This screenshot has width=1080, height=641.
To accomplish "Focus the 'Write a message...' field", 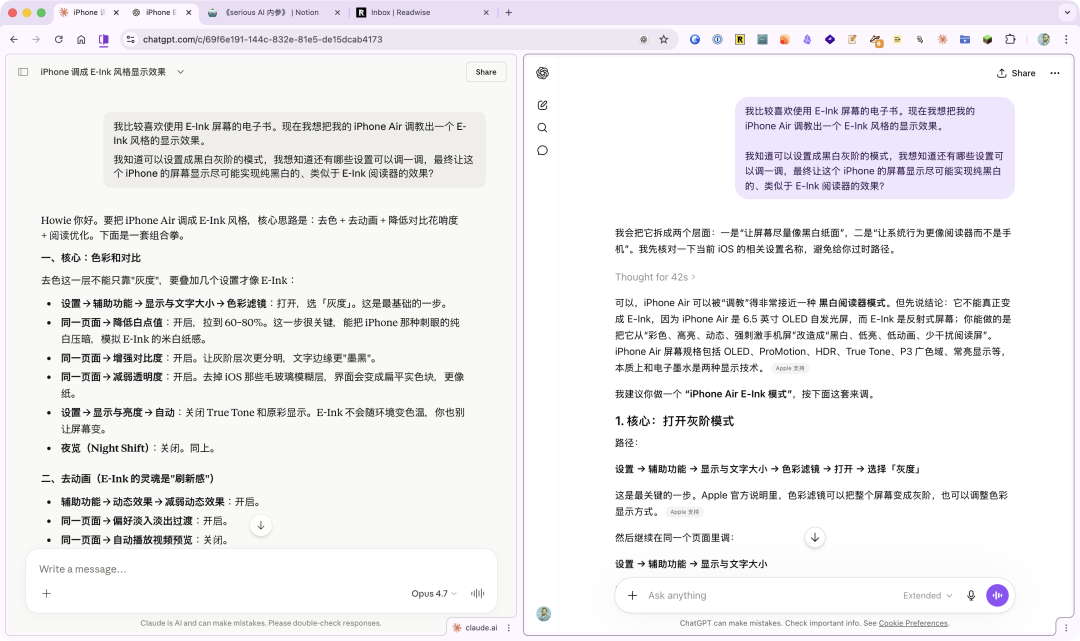I will click(261, 569).
